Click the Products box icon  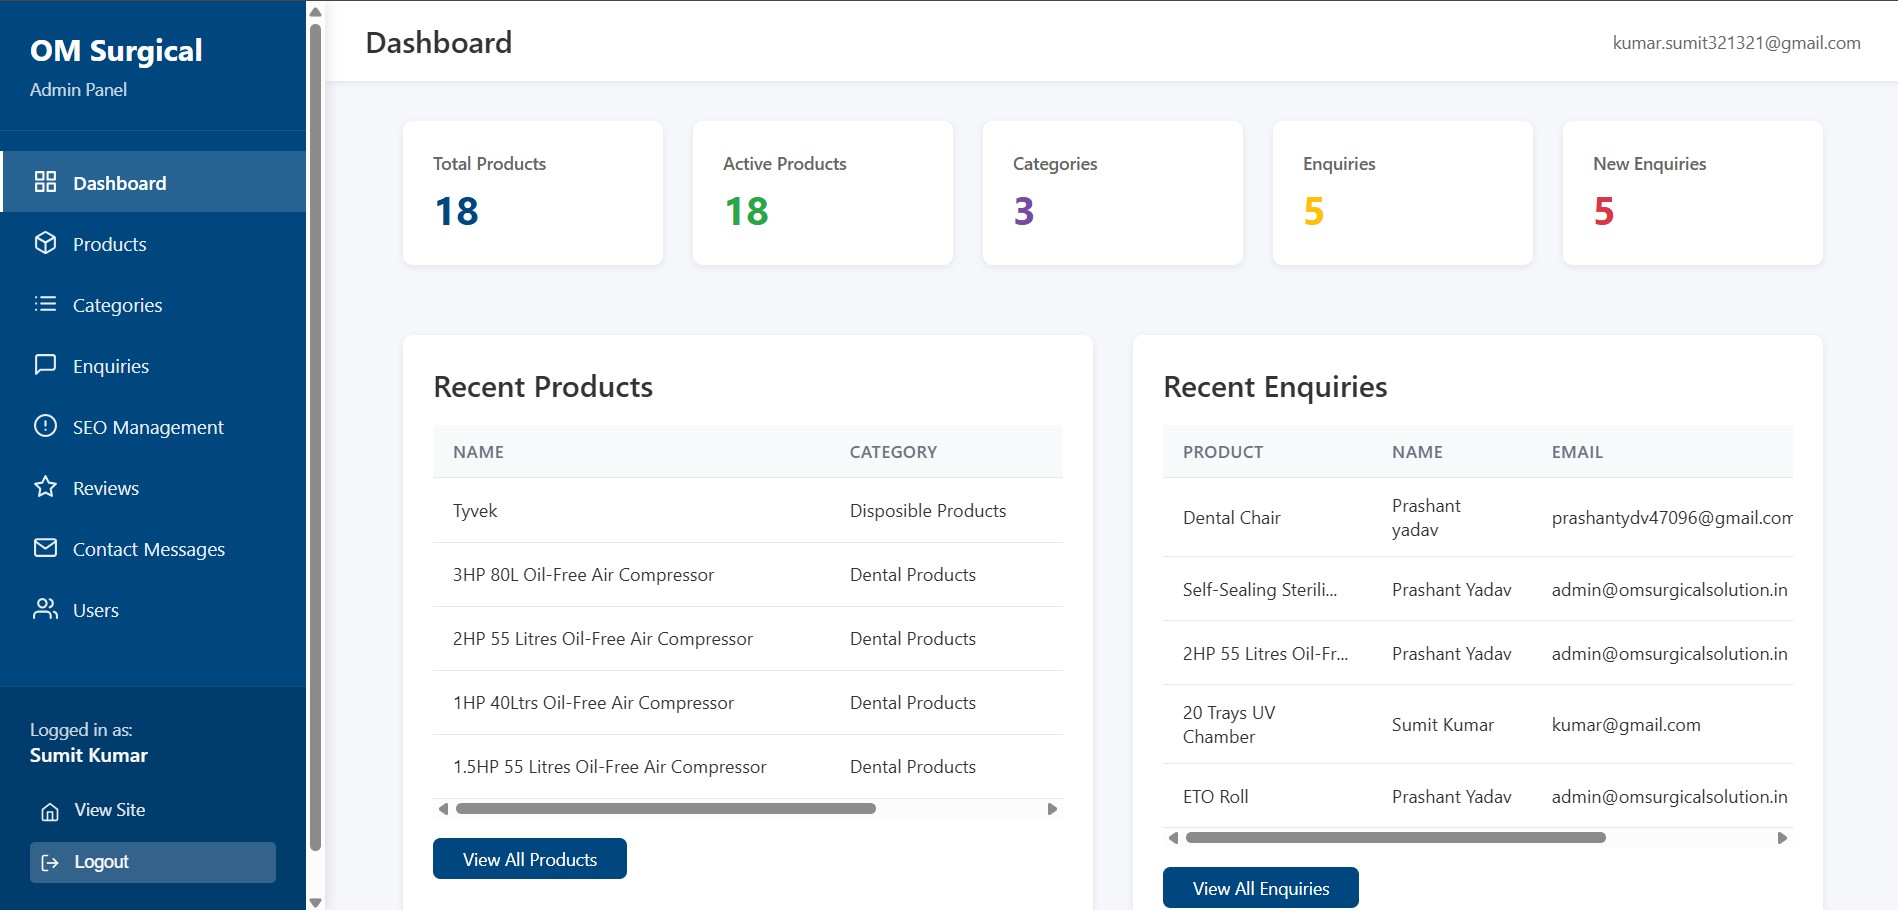[45, 243]
